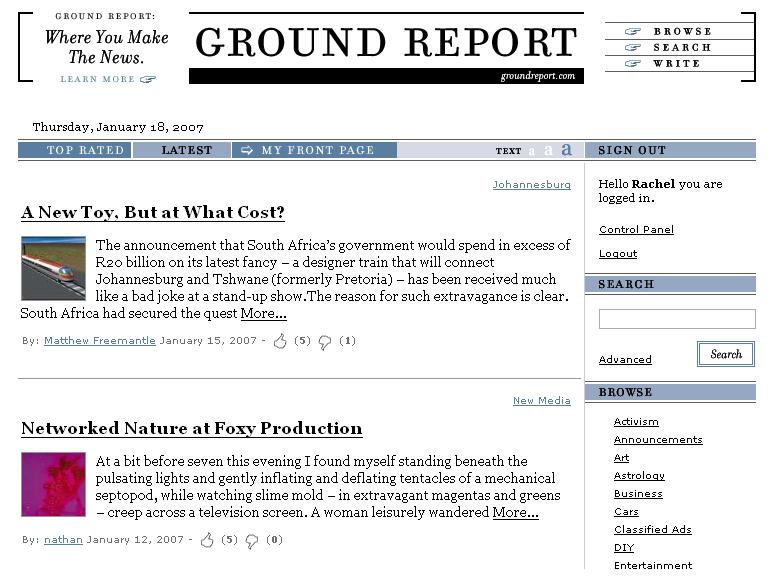The image size is (770, 580).
Task: Click the train thumbnail image
Action: coord(53,268)
